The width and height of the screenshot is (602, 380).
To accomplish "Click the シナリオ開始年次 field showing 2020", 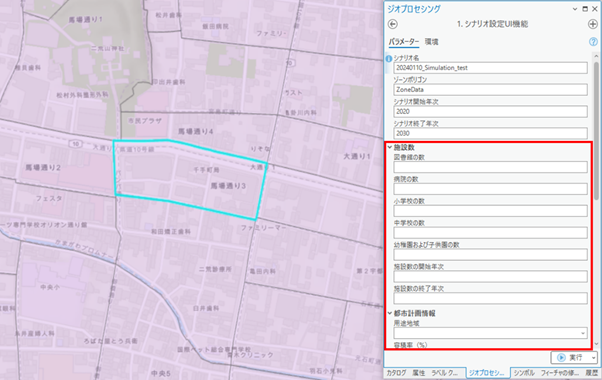I will coord(490,112).
